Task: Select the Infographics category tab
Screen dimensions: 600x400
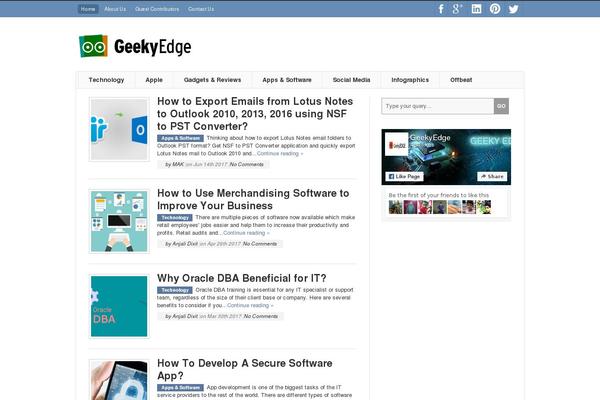Action: (410, 80)
